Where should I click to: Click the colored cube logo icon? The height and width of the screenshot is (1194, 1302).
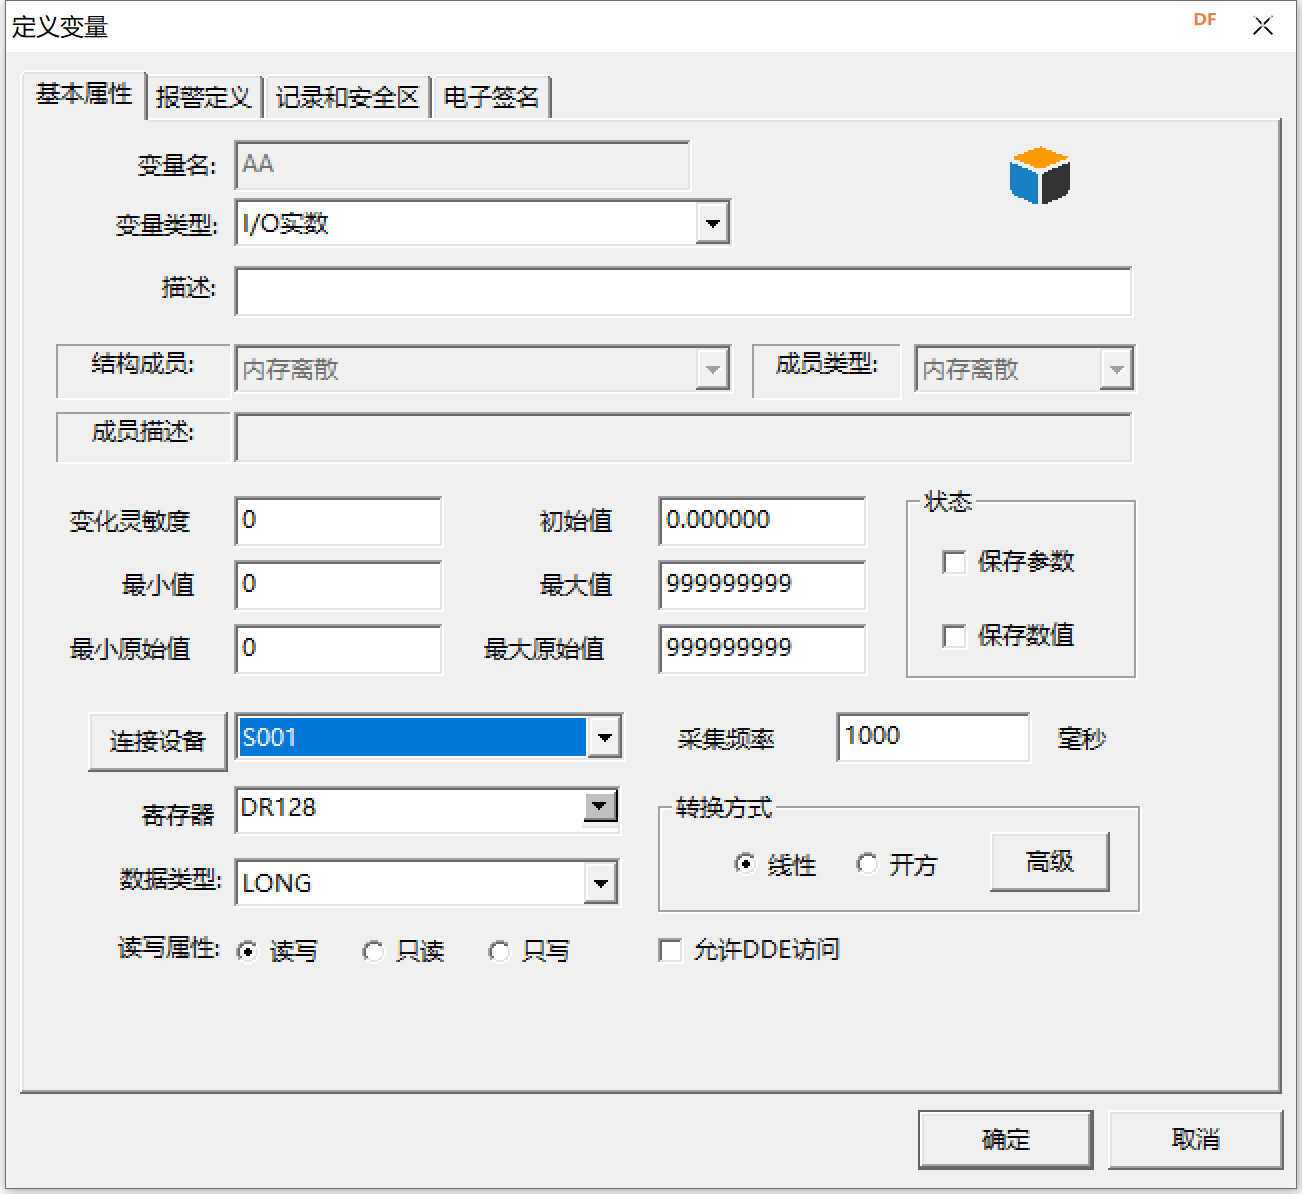tap(1040, 176)
